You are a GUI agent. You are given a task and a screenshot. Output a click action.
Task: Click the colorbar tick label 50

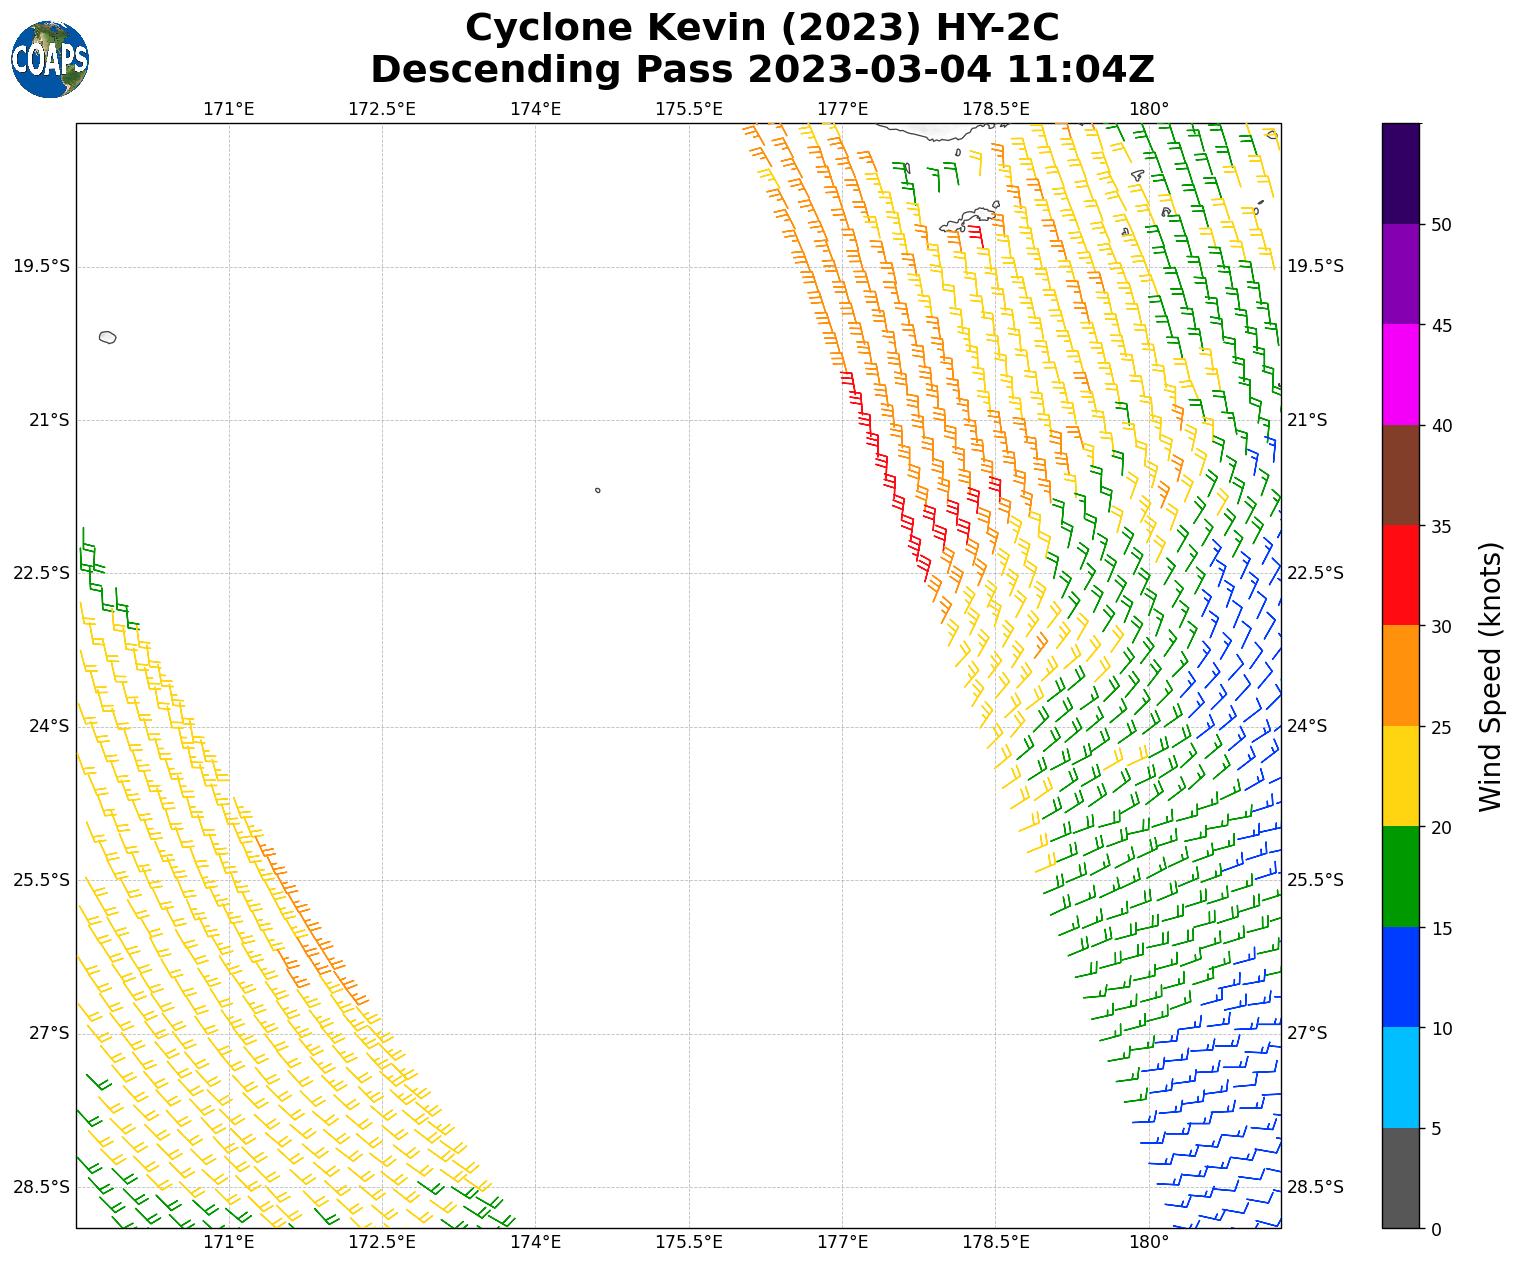point(1441,224)
